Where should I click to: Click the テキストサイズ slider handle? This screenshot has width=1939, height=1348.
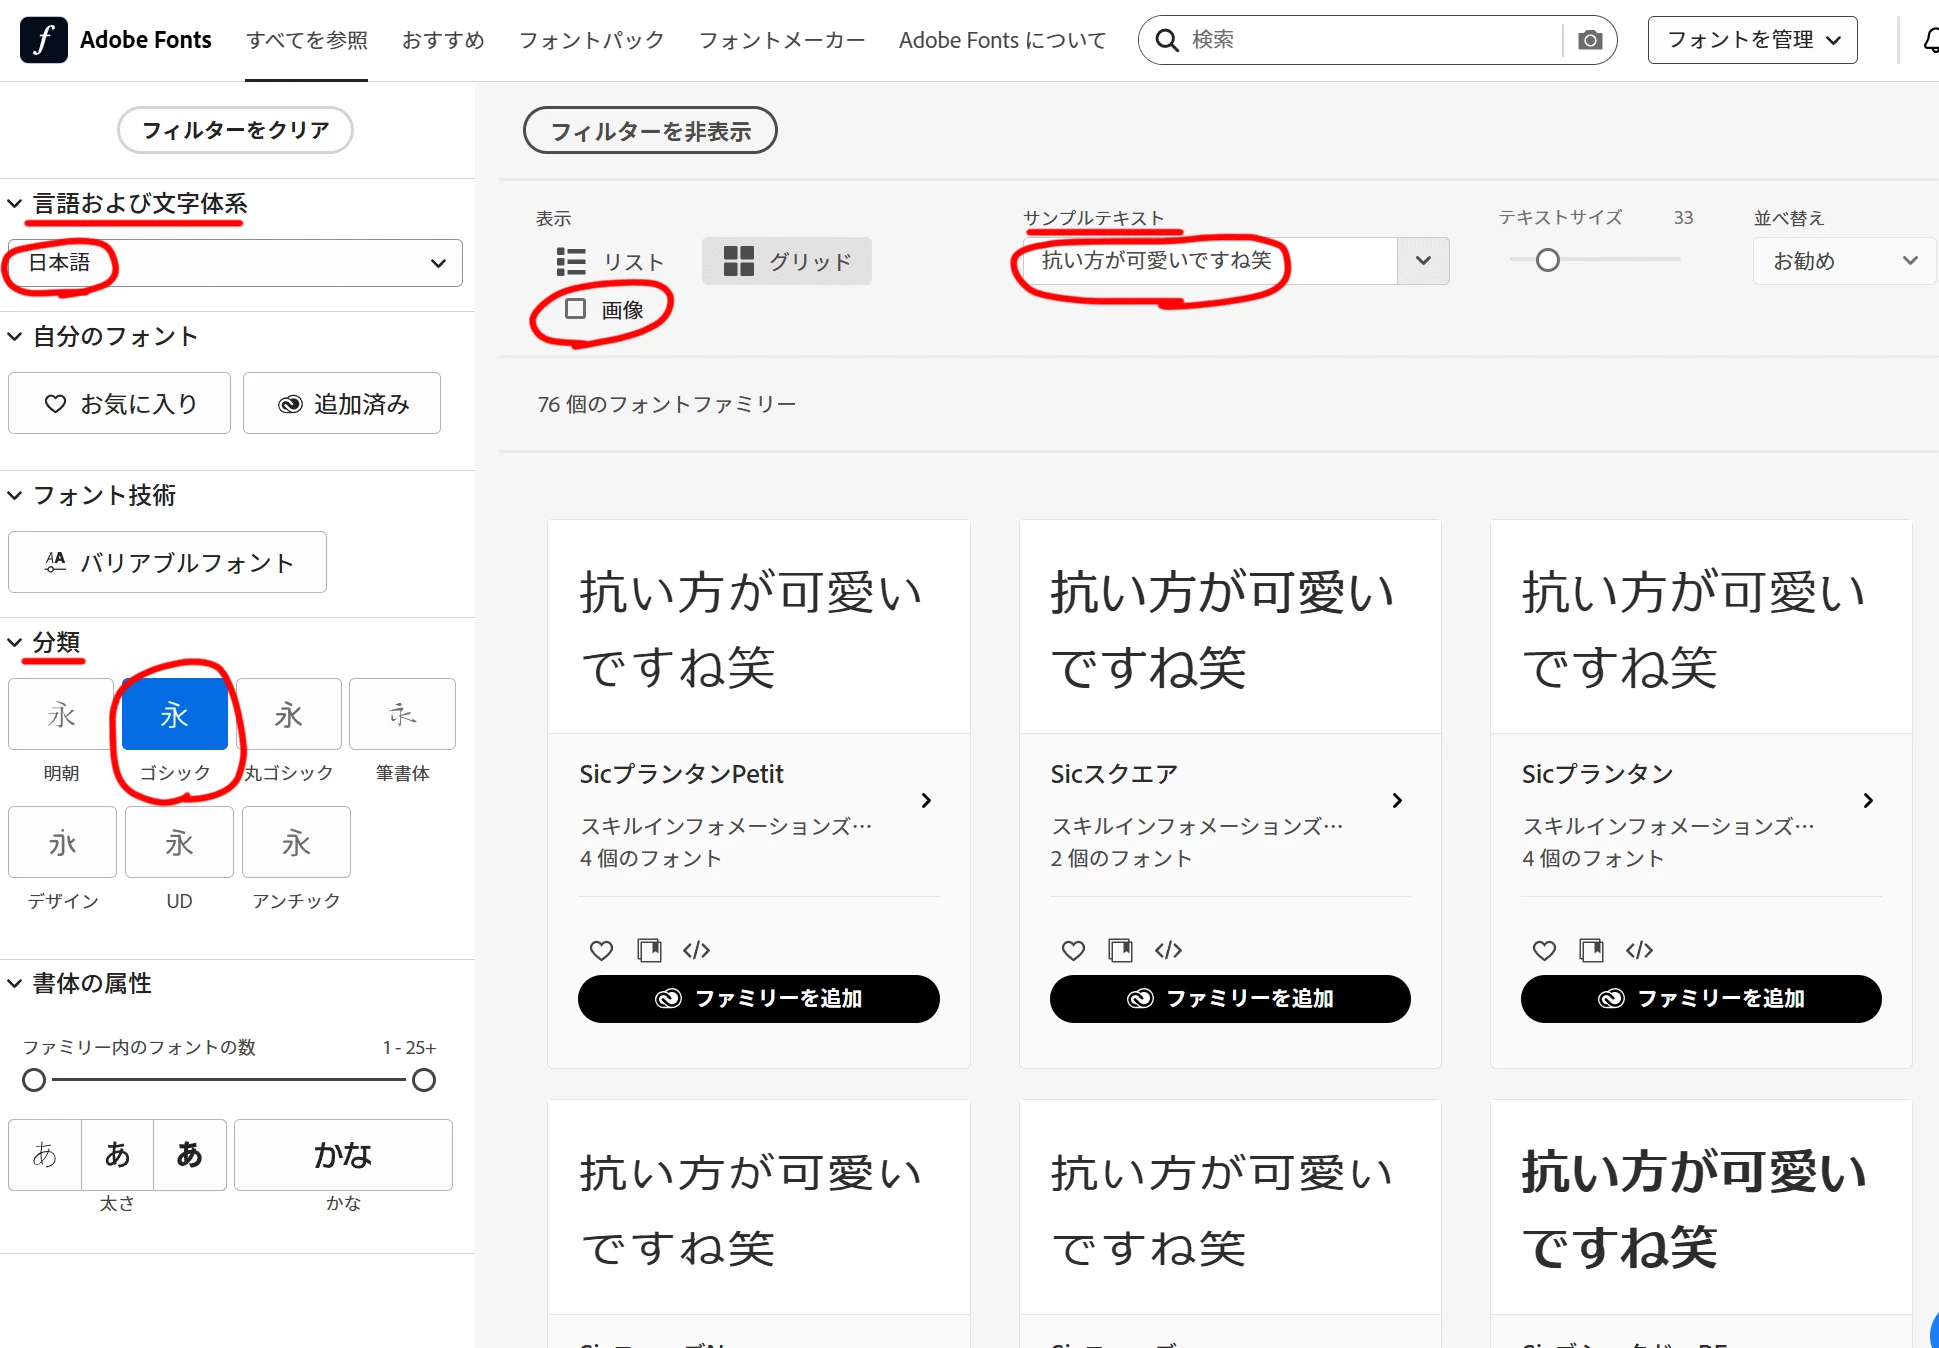coord(1548,260)
